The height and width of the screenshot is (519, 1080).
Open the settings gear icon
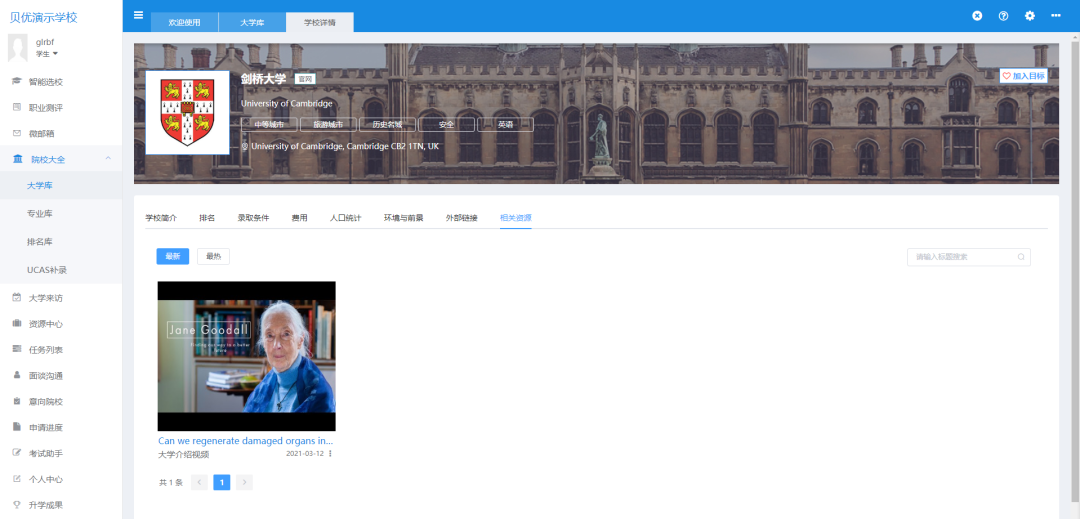(1030, 16)
